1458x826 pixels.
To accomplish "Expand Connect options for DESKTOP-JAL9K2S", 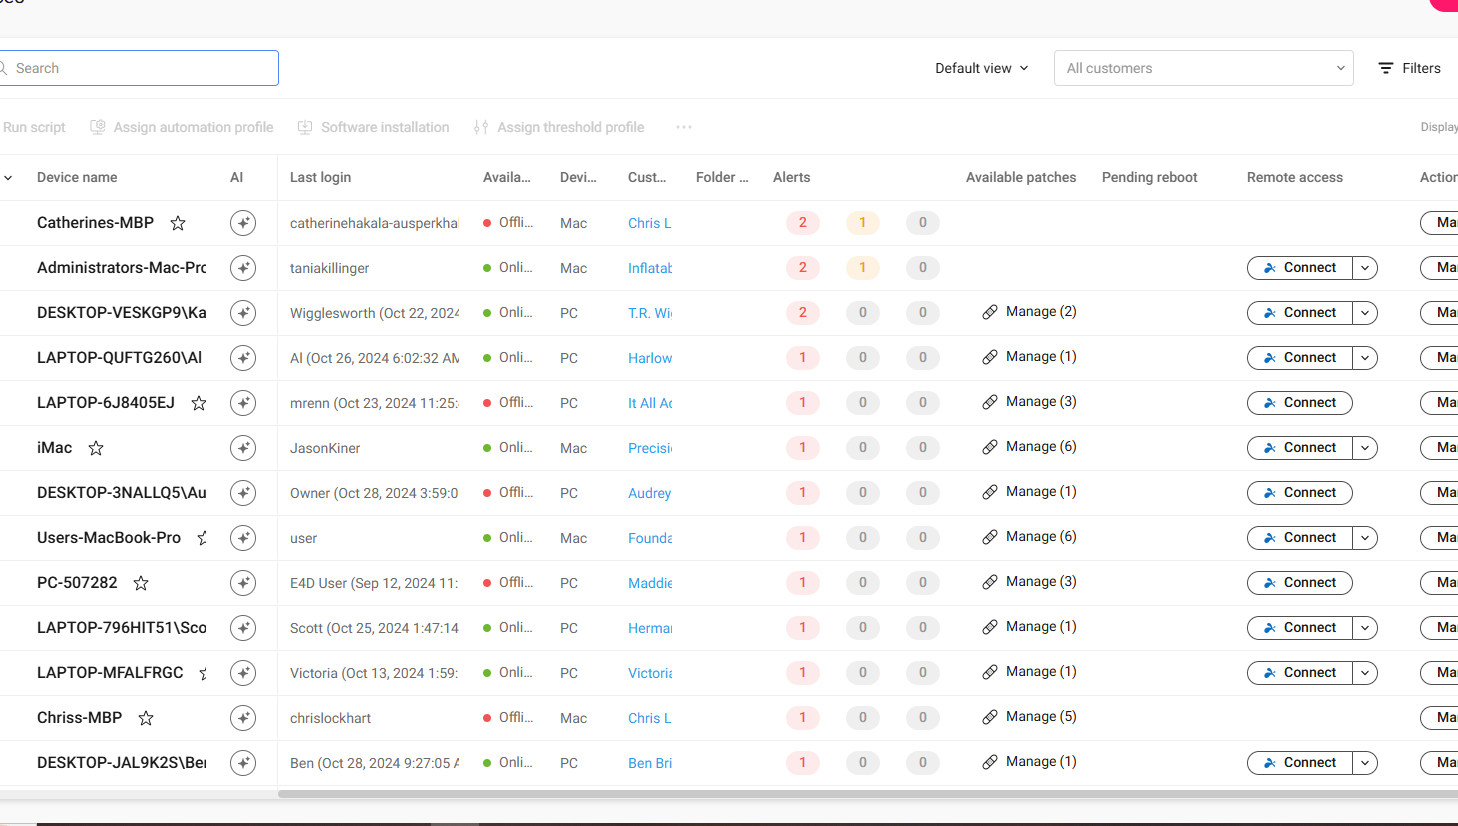I will (x=1365, y=763).
